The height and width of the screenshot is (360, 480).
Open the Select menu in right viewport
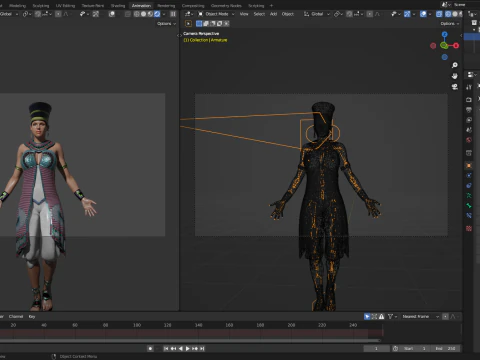tap(259, 14)
